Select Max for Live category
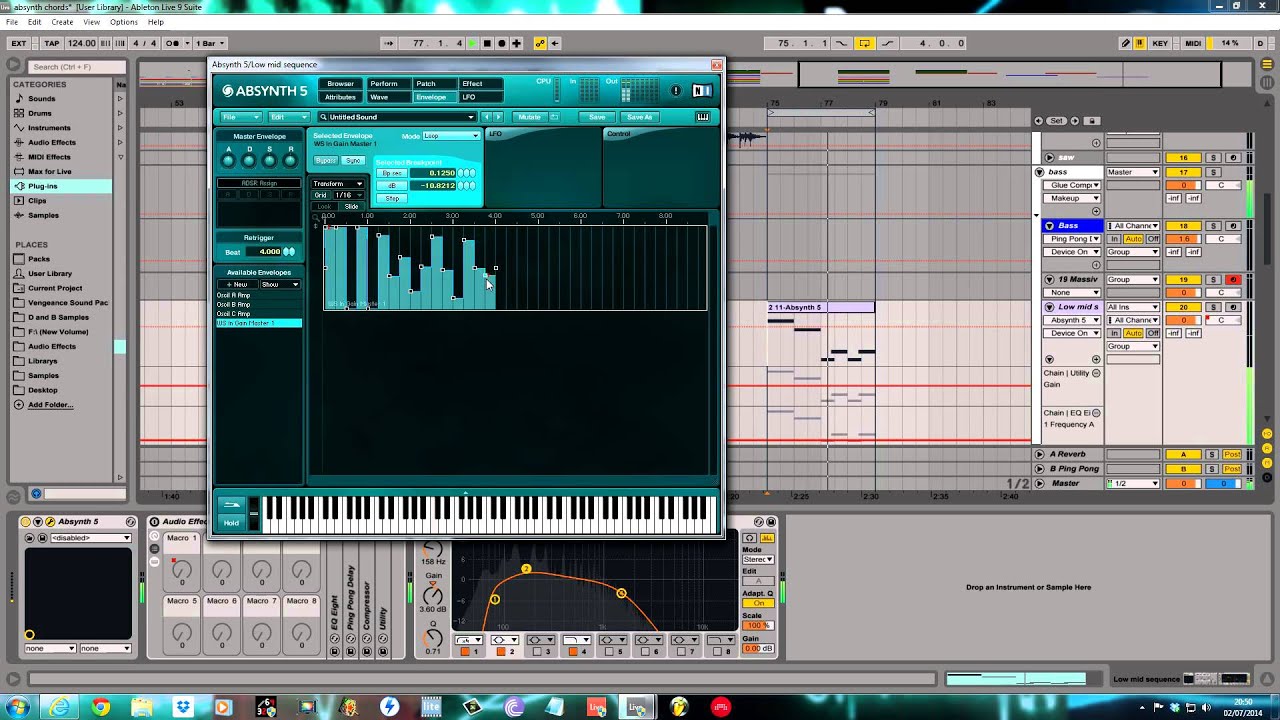Screen dimensions: 1280x720 (x=50, y=171)
